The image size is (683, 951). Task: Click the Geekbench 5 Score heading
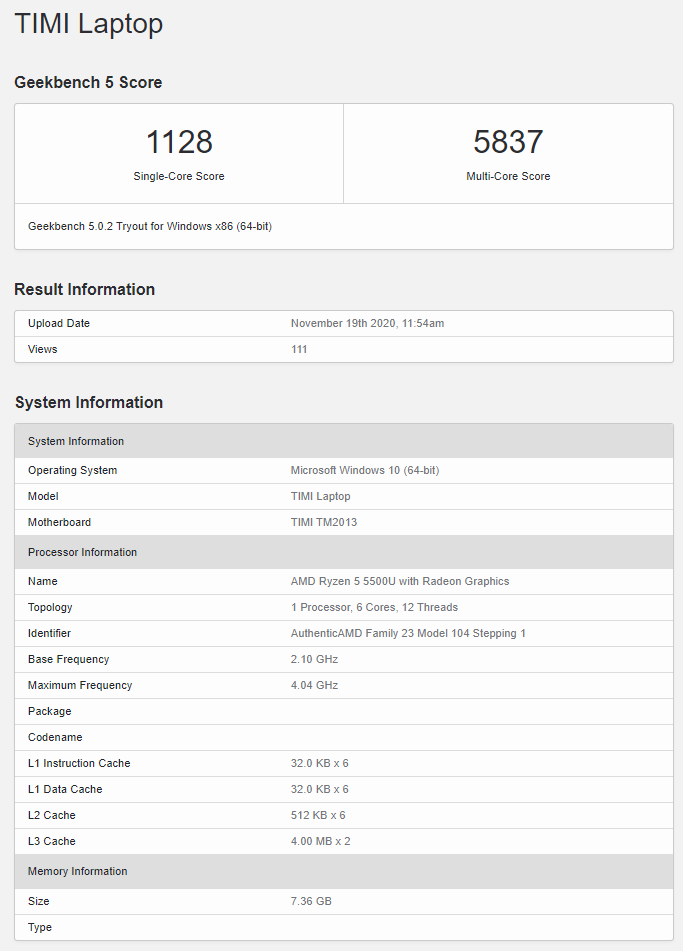click(88, 82)
